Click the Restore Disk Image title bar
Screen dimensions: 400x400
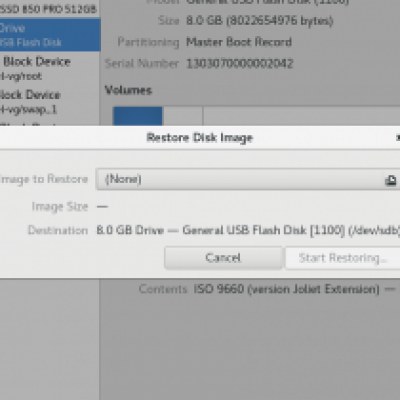pyautogui.click(x=200, y=138)
